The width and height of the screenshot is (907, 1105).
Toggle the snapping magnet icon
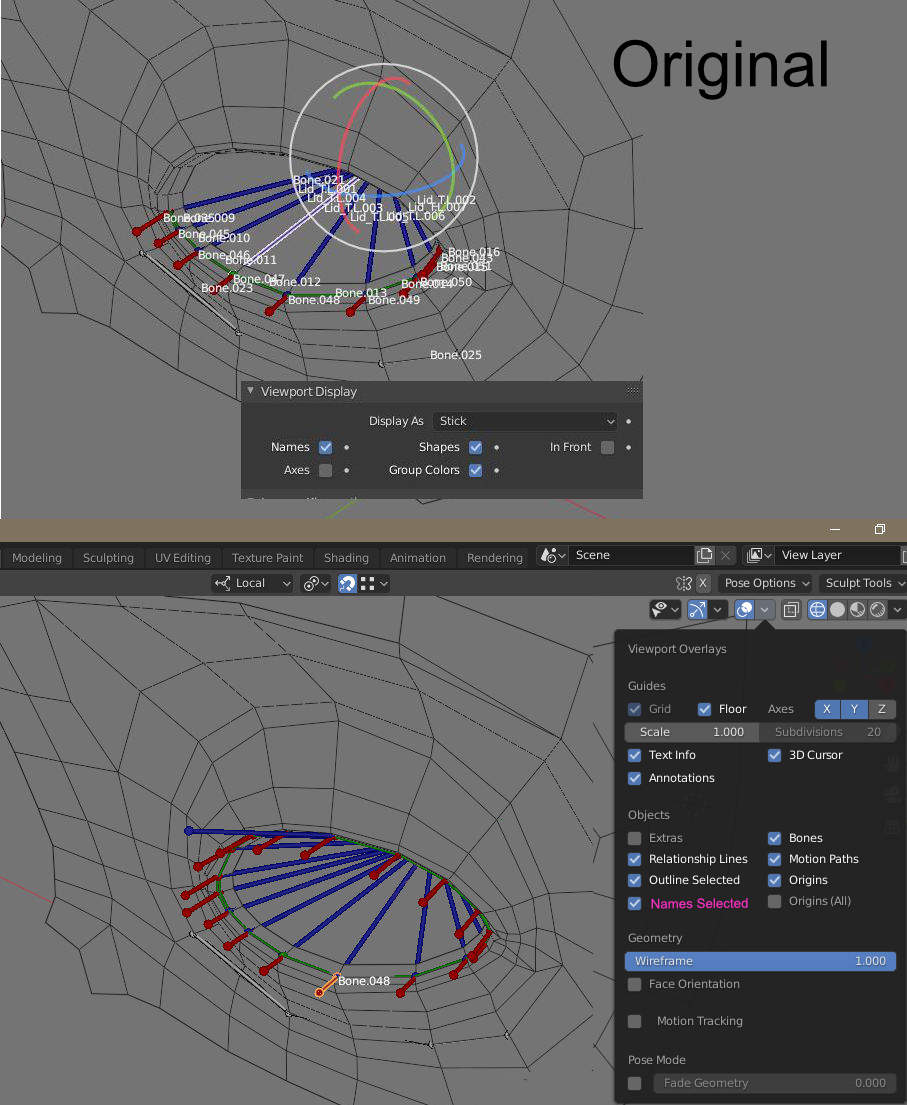[x=347, y=584]
